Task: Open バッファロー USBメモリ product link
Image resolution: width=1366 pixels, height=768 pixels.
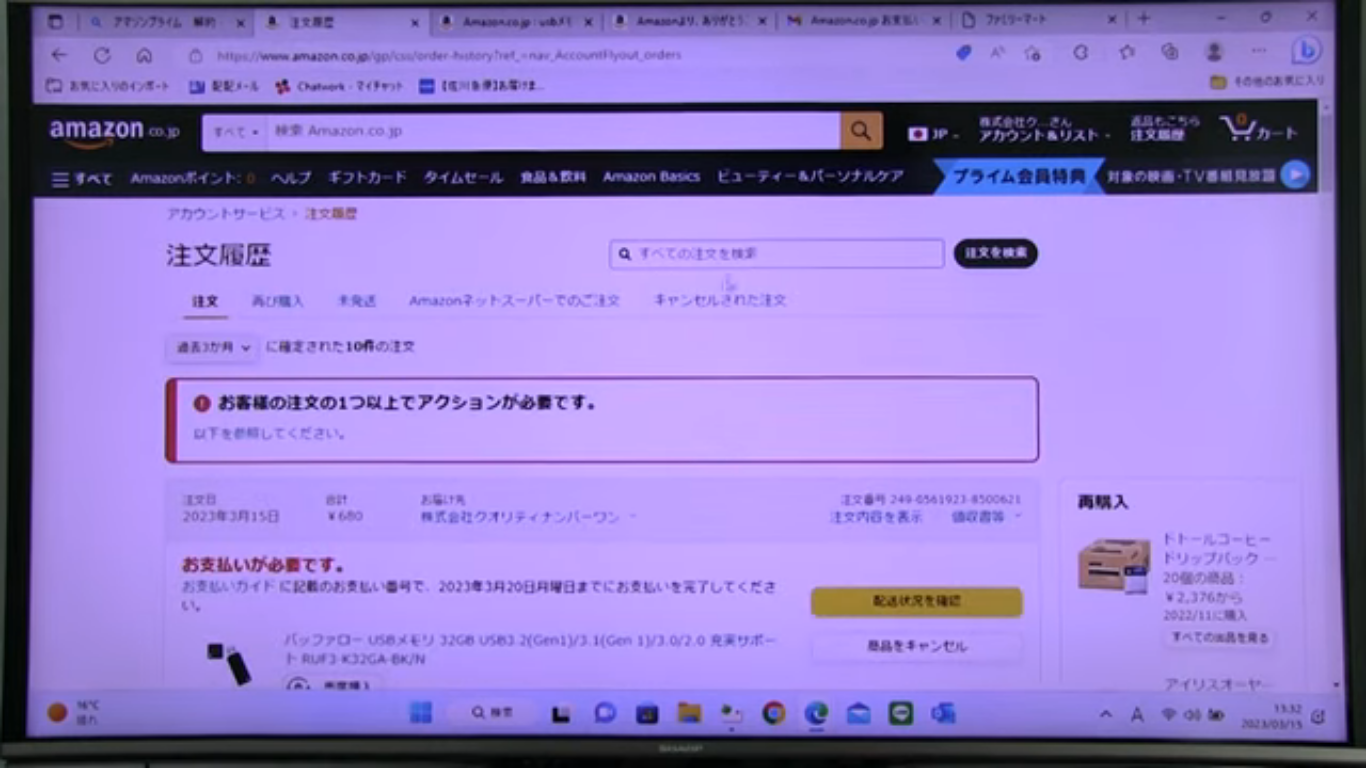Action: [528, 649]
